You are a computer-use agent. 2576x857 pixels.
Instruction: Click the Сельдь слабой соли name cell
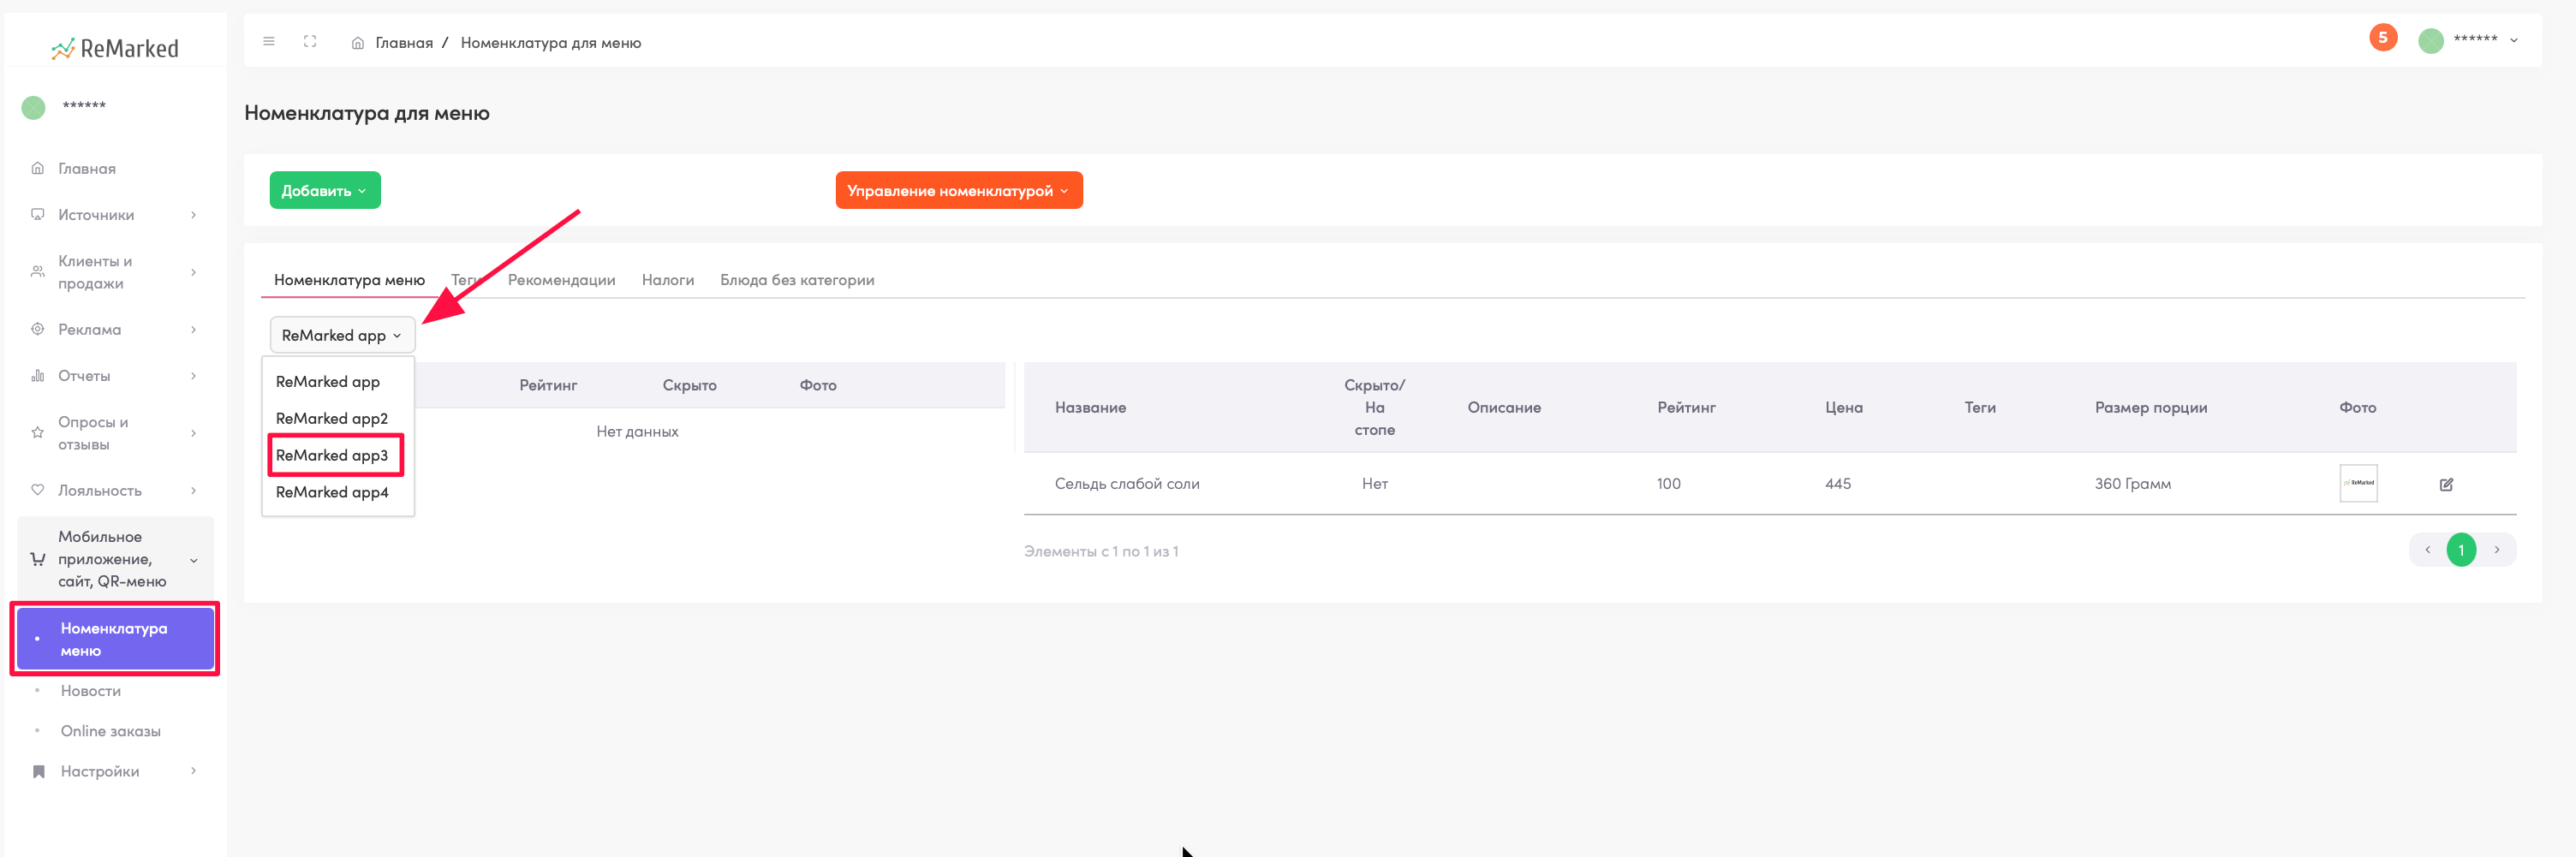click(1127, 484)
